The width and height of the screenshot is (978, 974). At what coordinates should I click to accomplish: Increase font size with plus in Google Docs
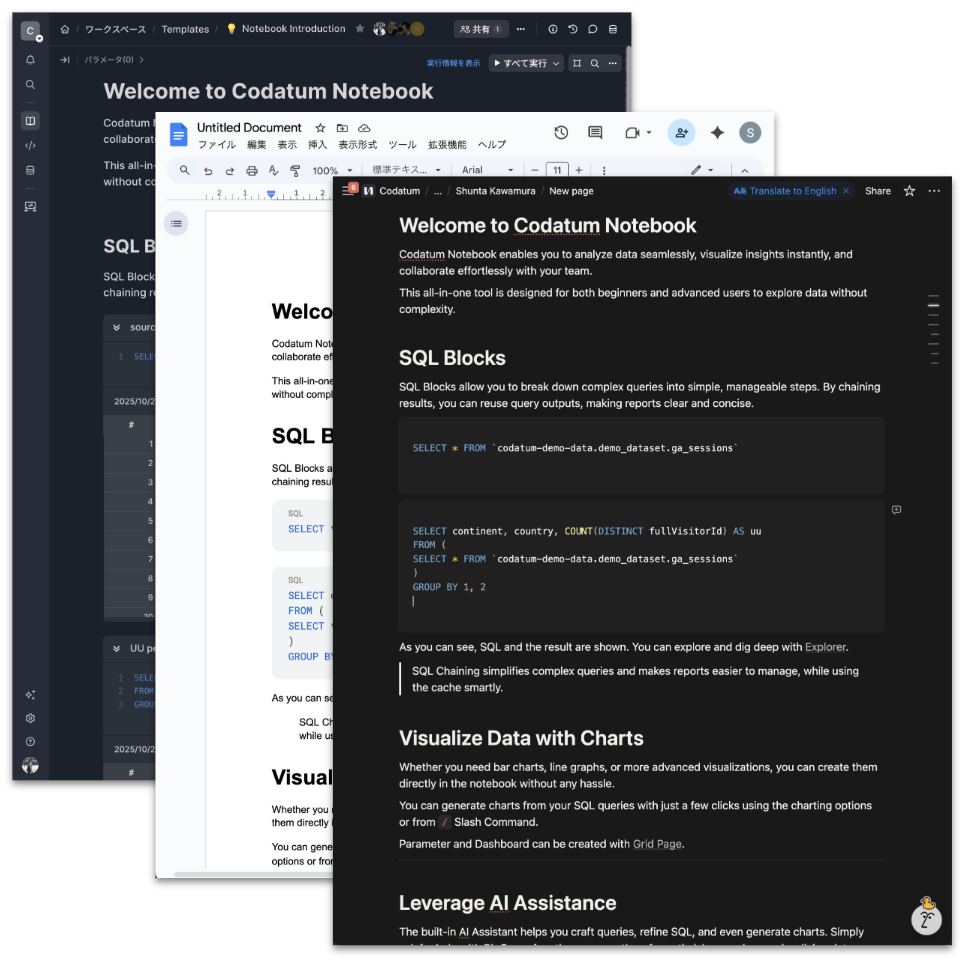[579, 170]
